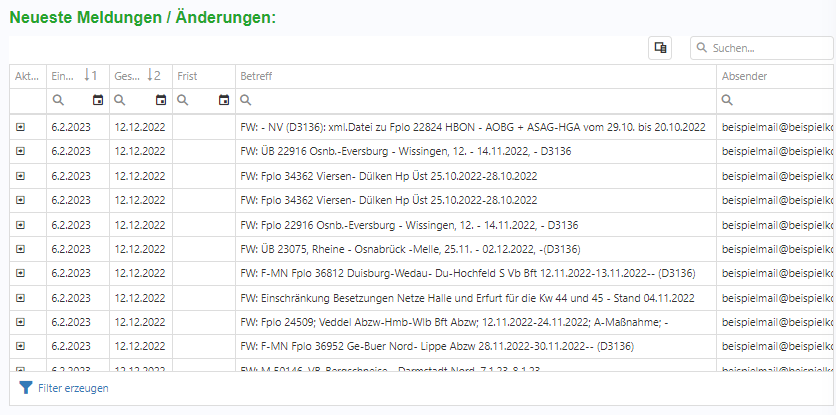Open calendar picker in Frist filter column
The height and width of the screenshot is (415, 836).
(x=223, y=100)
